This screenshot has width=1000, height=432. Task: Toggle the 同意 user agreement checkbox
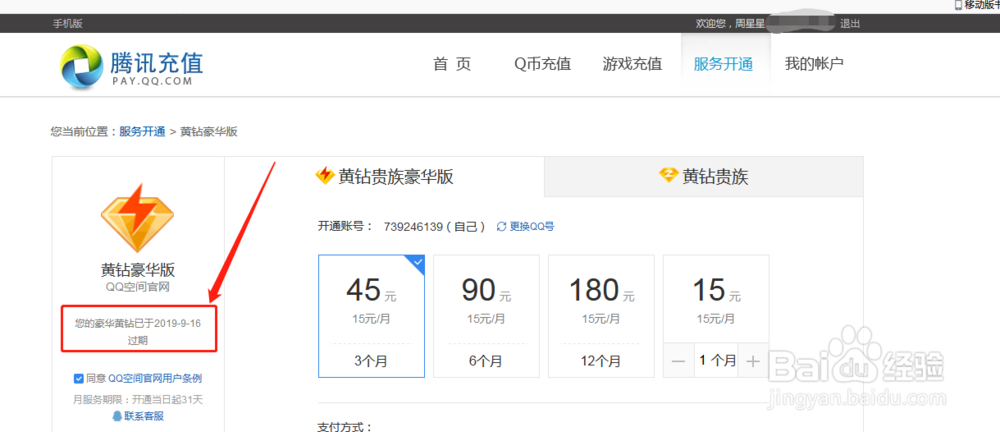[78, 378]
